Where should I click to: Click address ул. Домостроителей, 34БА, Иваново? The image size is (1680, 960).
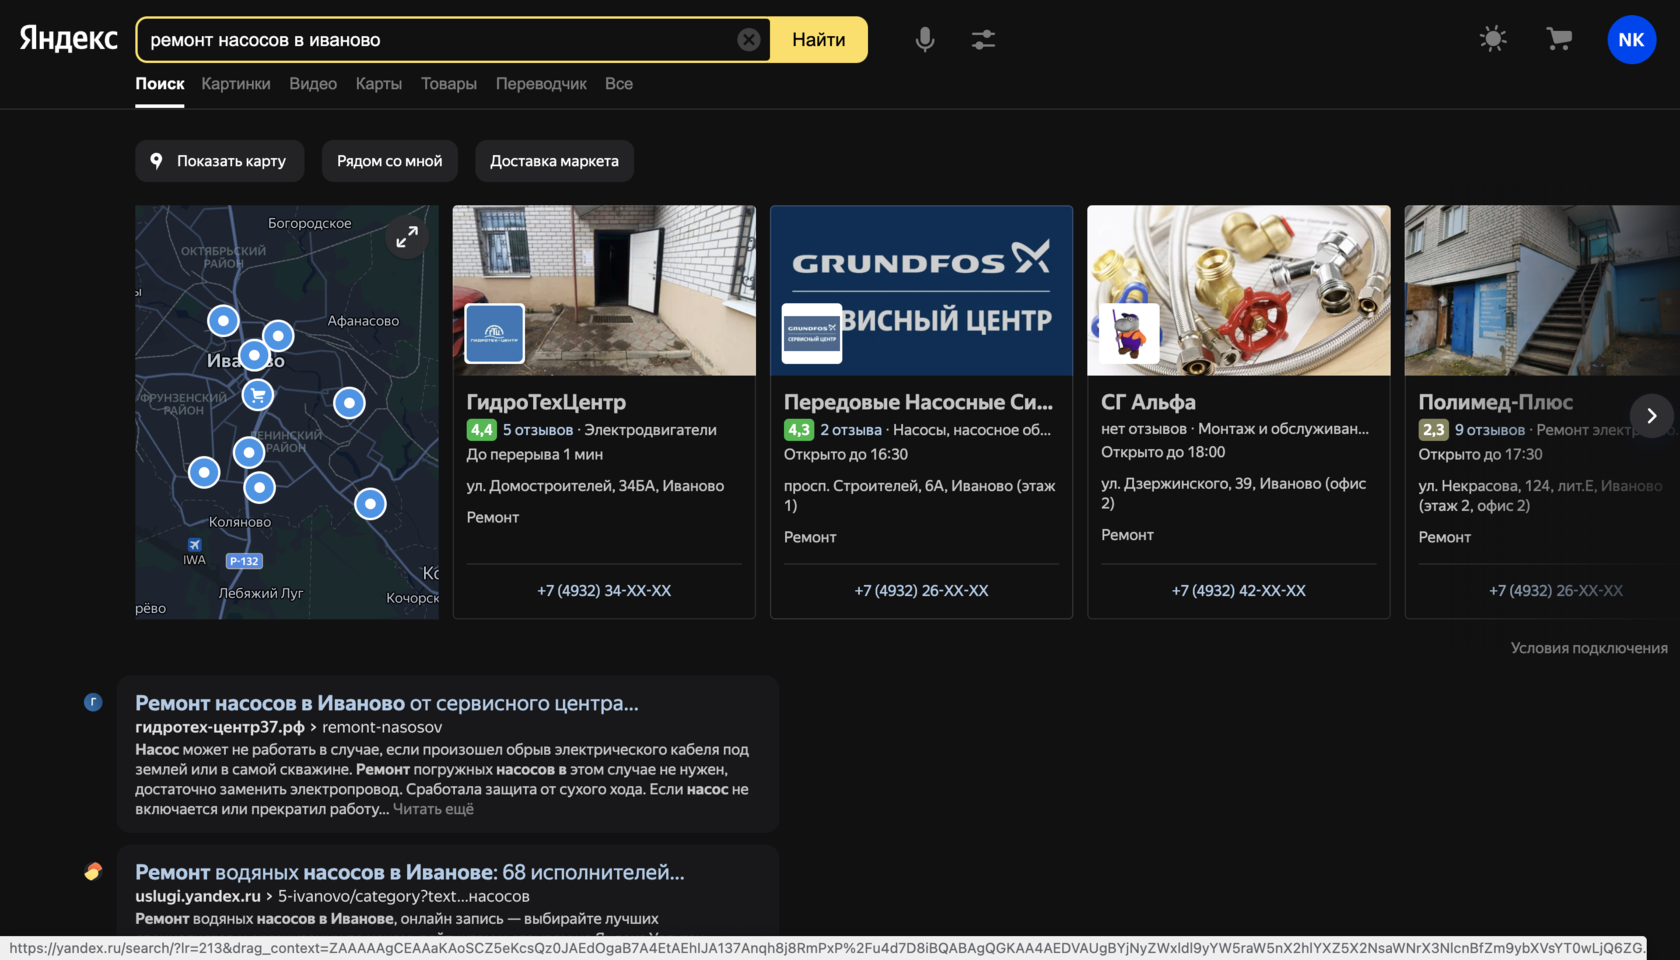(x=595, y=486)
